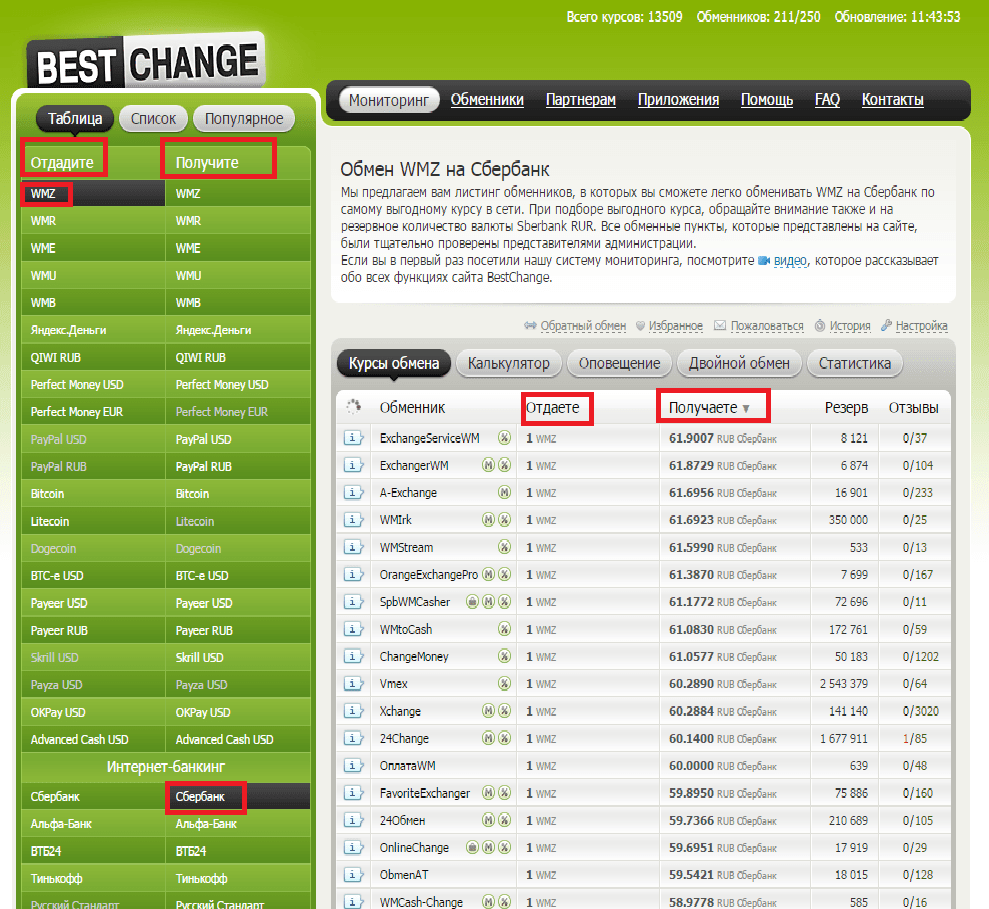This screenshot has height=909, width=989.
Task: Open info icon for OnlineChange row
Action: click(x=353, y=847)
